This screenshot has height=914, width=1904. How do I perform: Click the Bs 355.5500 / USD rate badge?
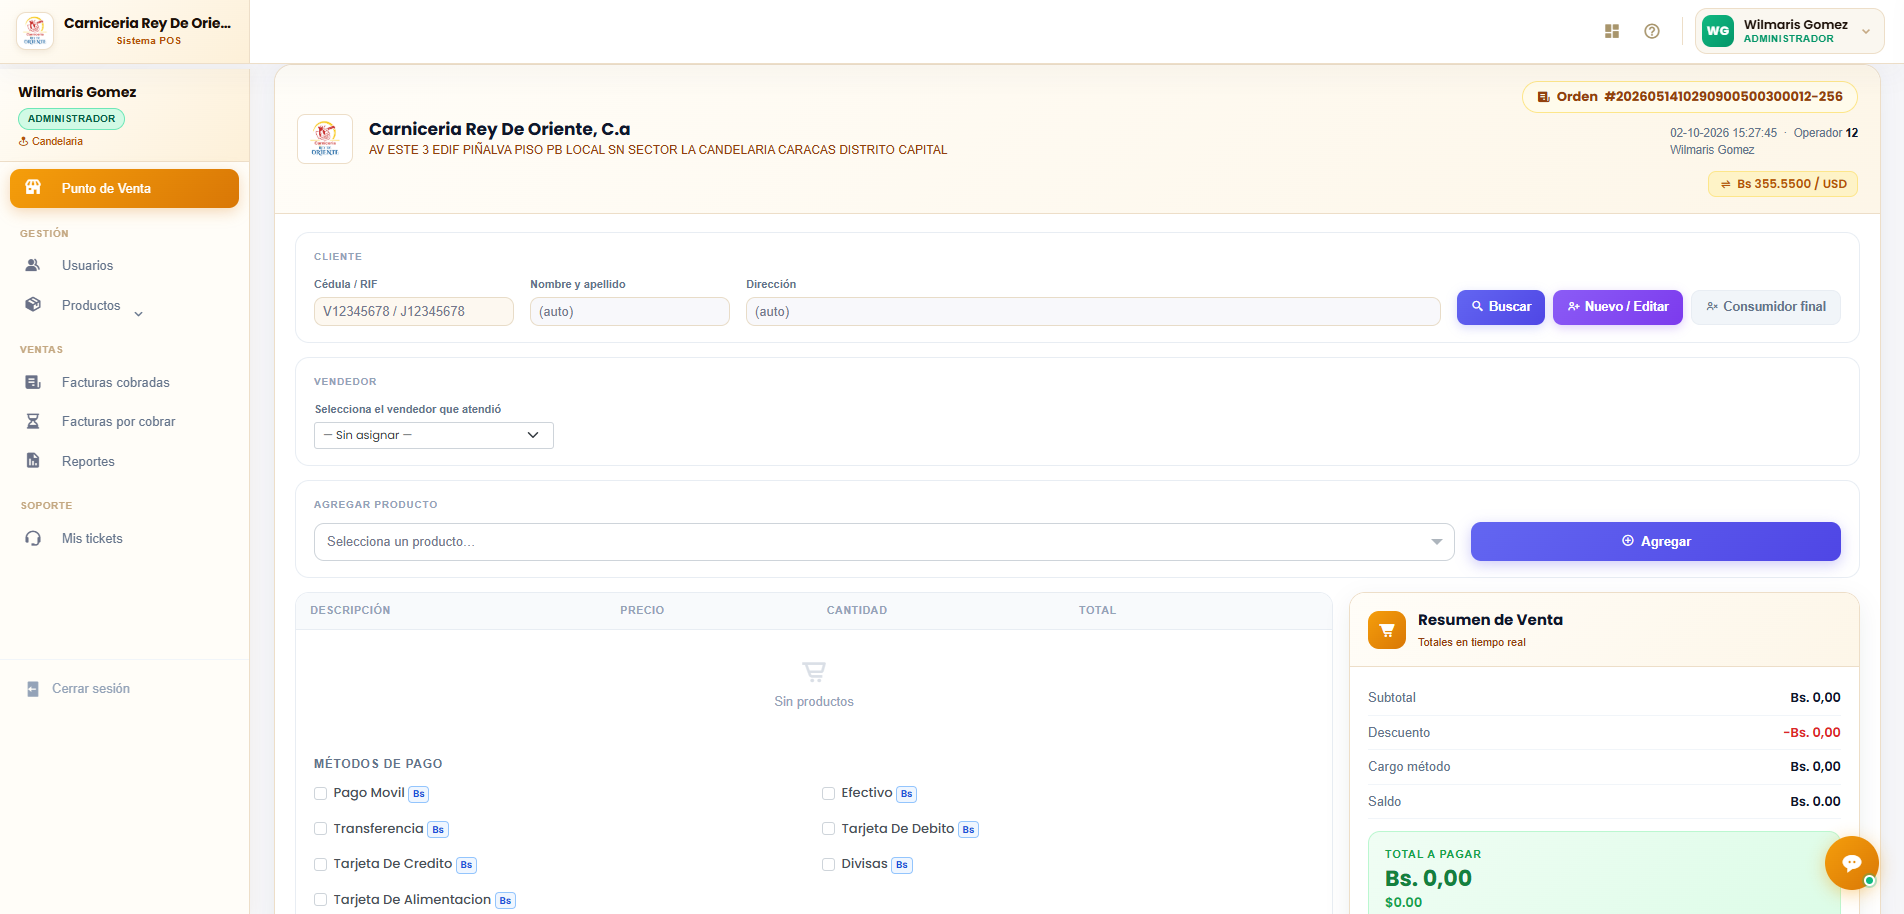(1783, 184)
